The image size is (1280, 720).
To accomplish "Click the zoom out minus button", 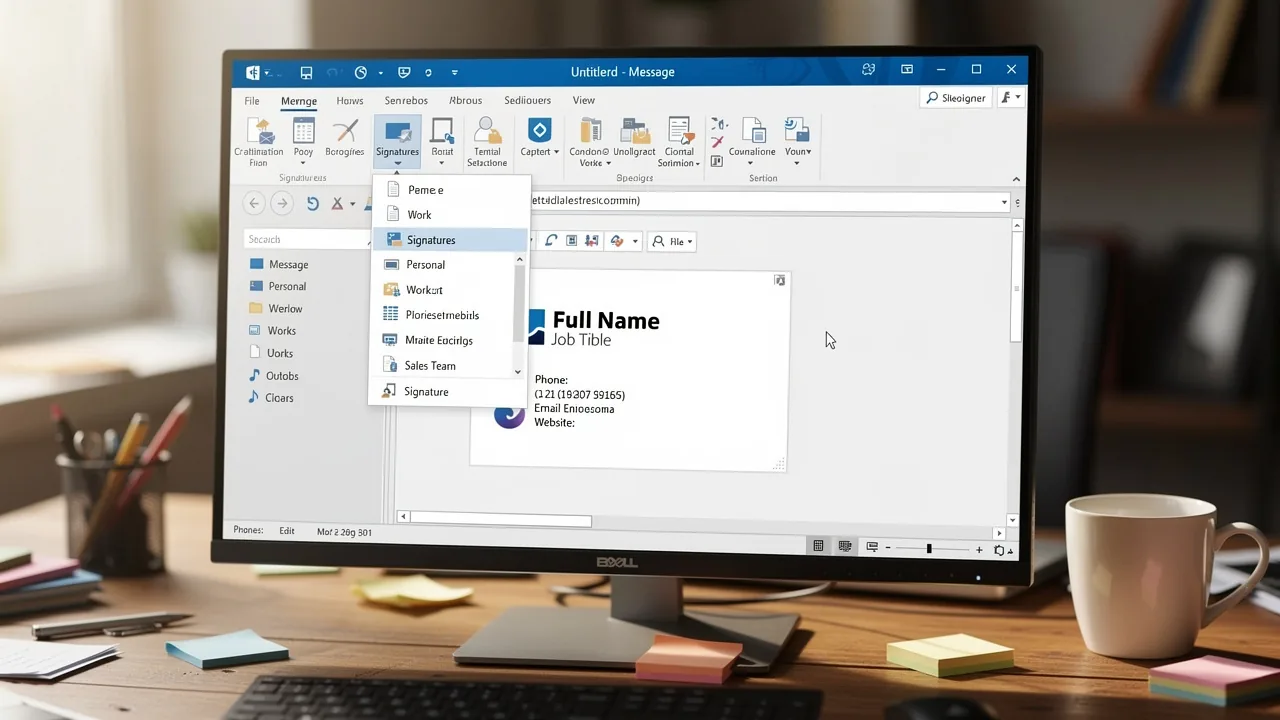I will 886,550.
